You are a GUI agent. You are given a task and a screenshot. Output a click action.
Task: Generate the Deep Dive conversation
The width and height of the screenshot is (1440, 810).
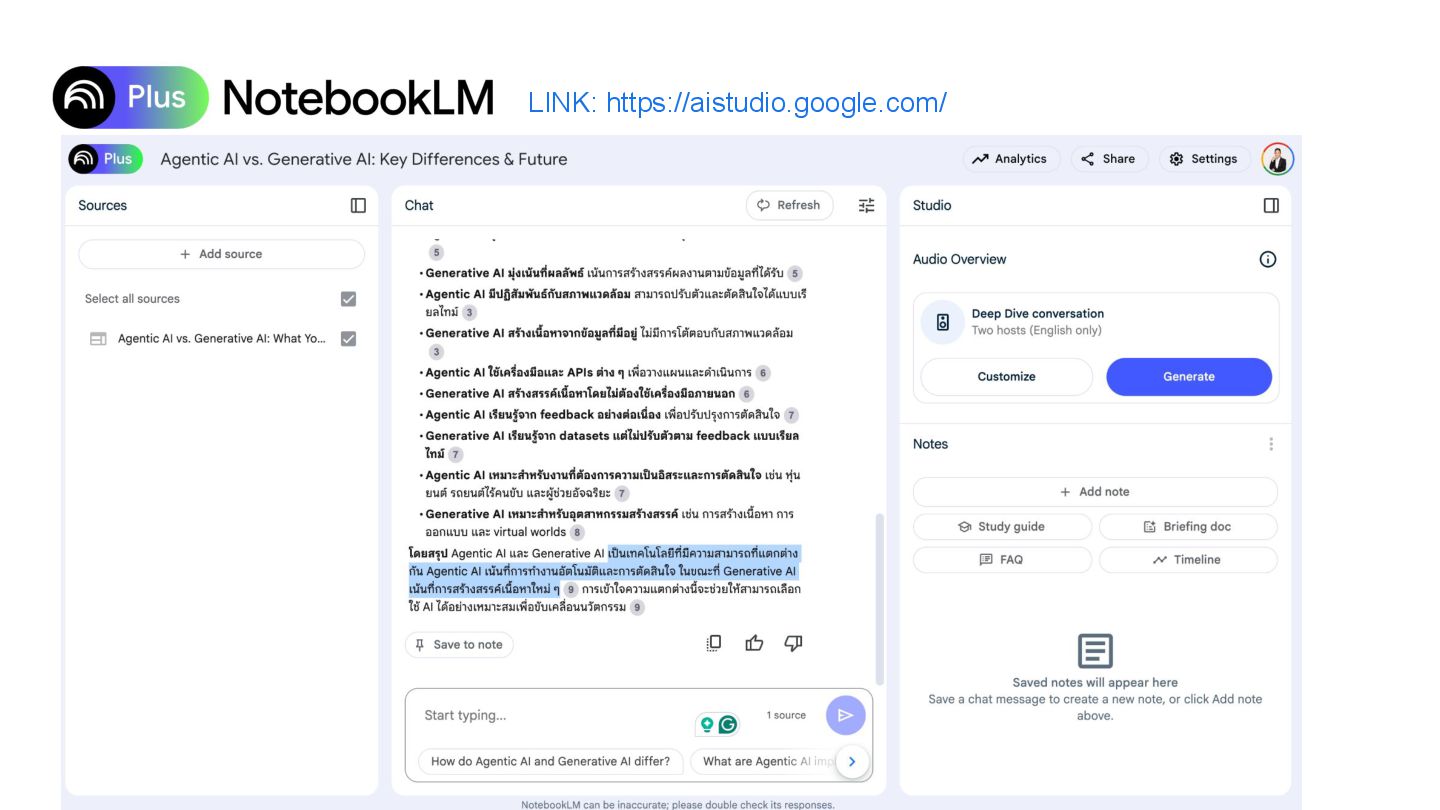click(1189, 377)
